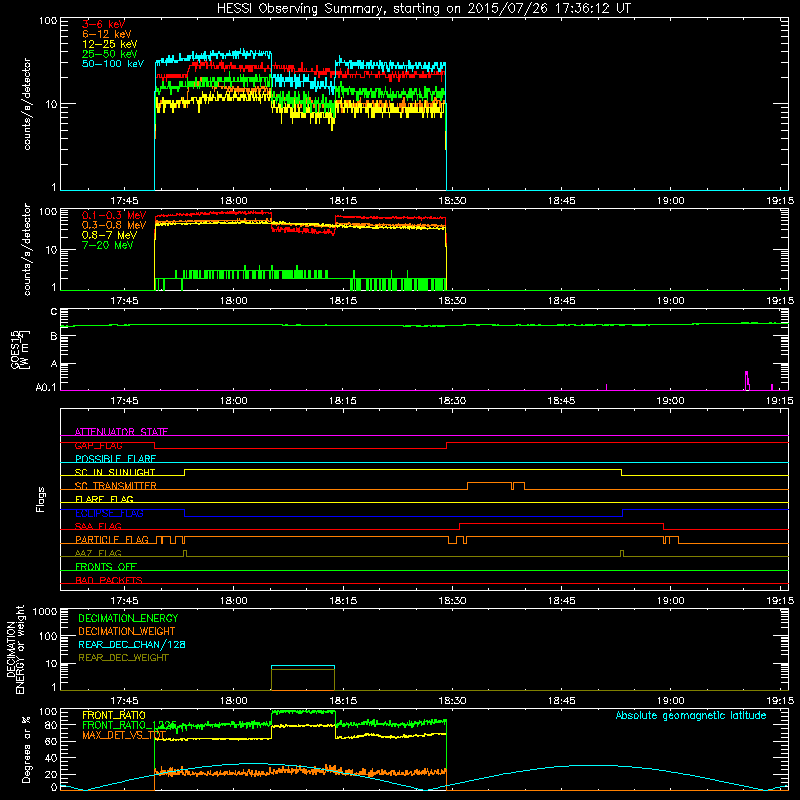The height and width of the screenshot is (800, 800).
Task: Click the ECLIPSE_FLAG label
Action: (109, 513)
